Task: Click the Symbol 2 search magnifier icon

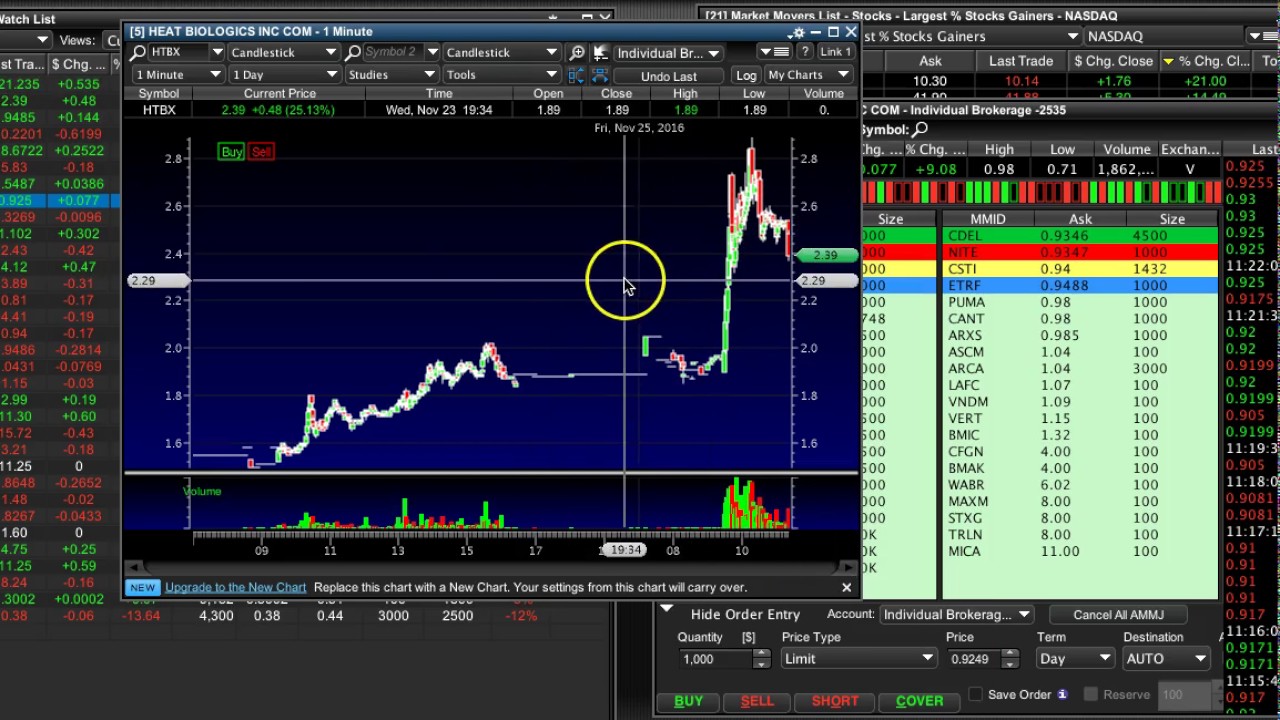Action: point(353,52)
